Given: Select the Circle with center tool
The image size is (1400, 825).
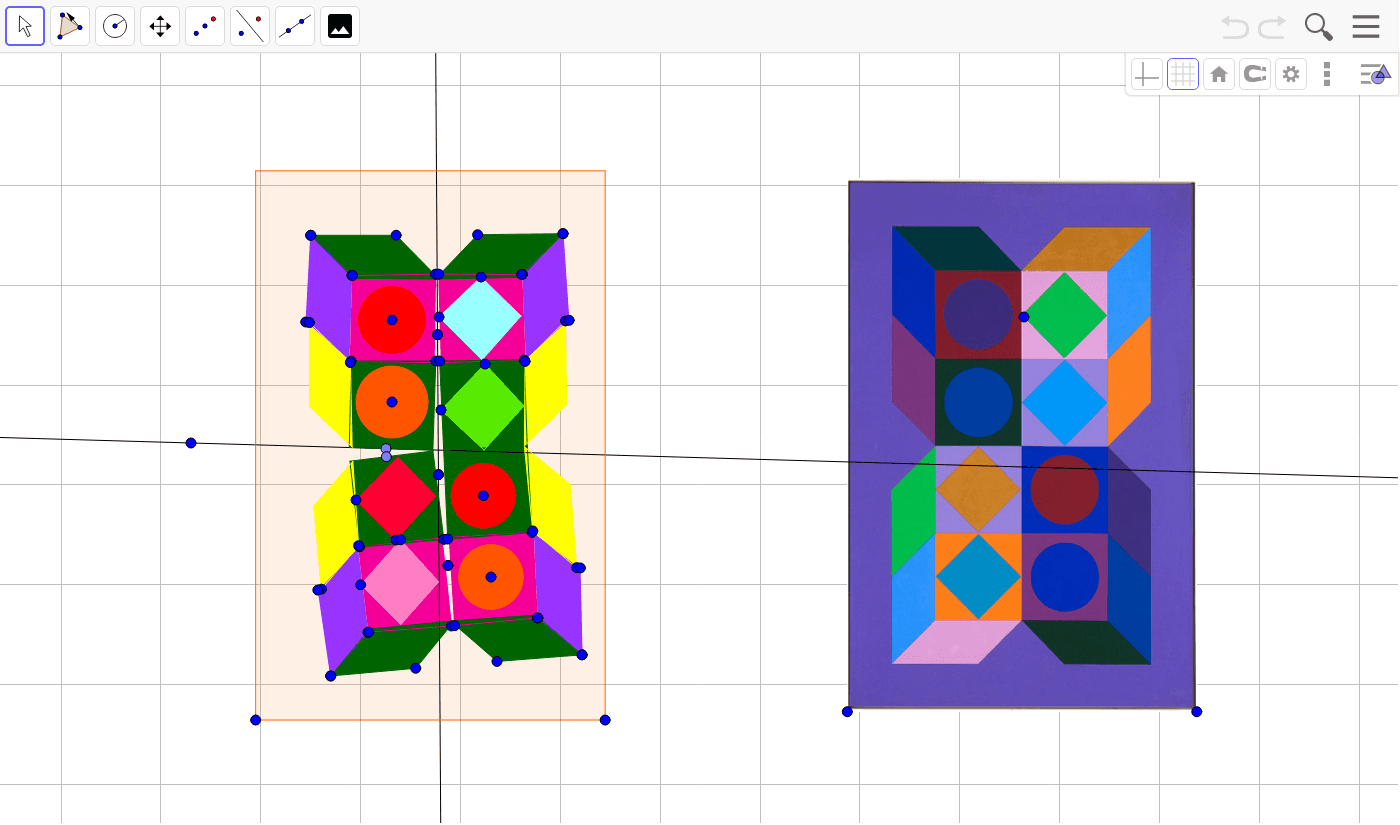Looking at the screenshot, I should point(115,26).
